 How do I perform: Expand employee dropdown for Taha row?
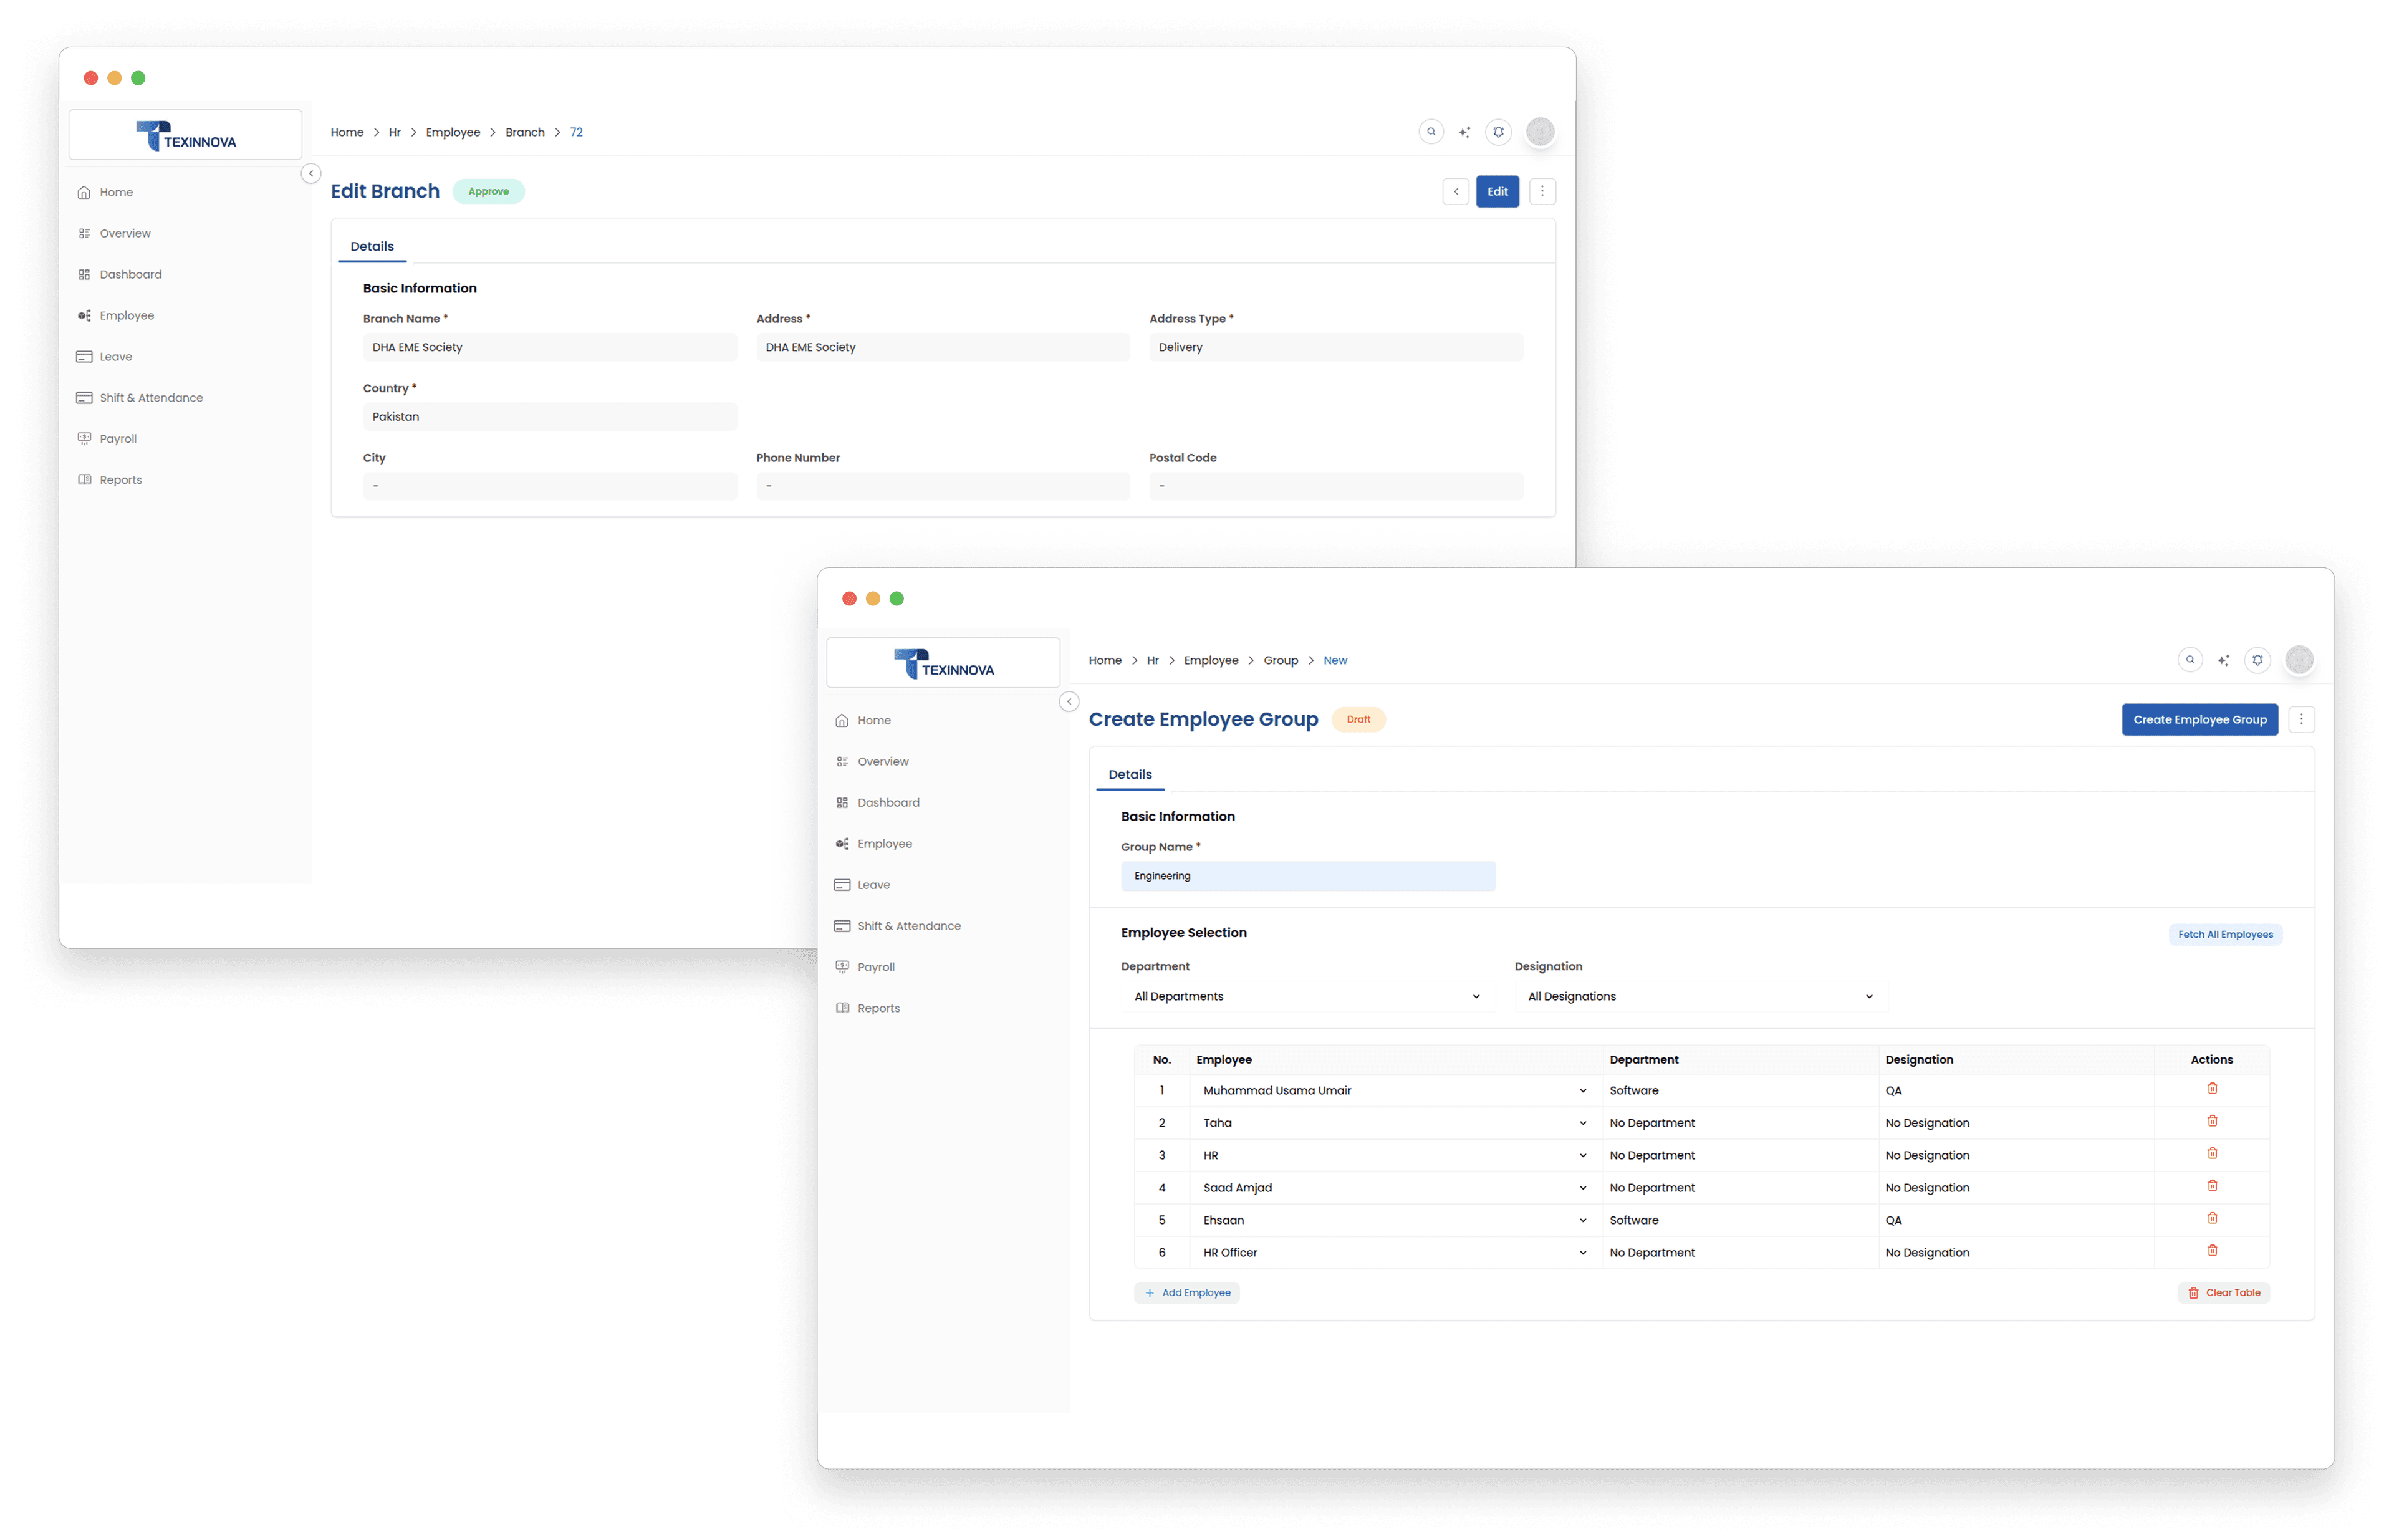pos(1582,1123)
